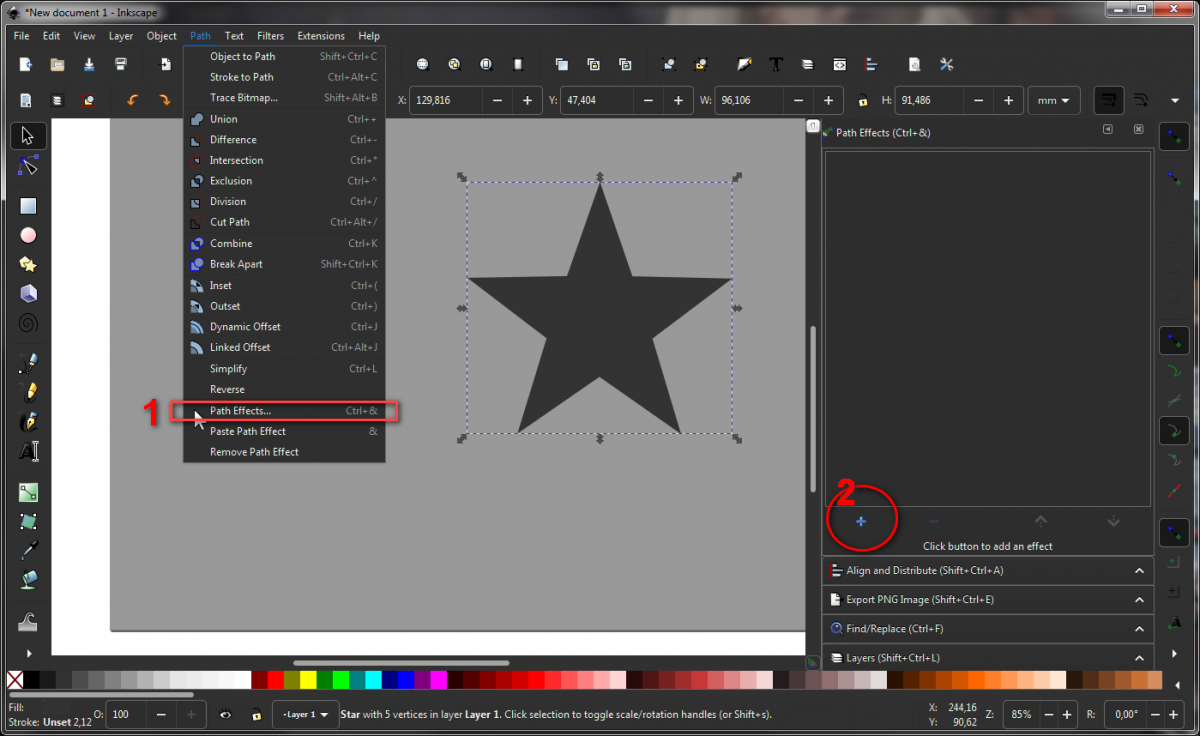The width and height of the screenshot is (1200, 736).
Task: Select the Star tool
Action: click(27, 264)
